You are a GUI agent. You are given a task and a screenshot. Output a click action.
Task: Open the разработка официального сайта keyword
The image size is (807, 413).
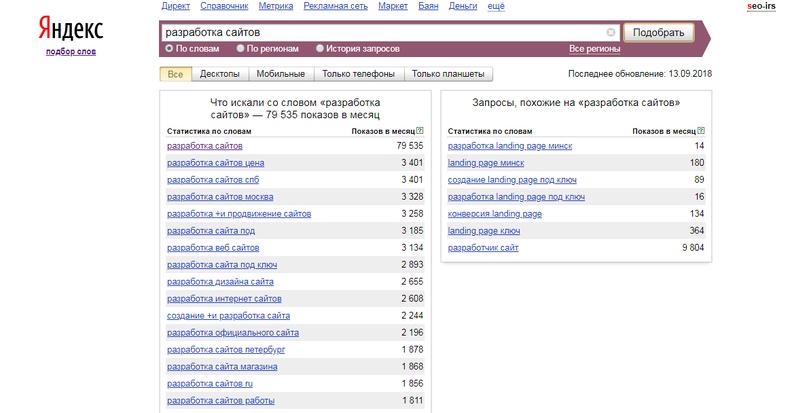click(233, 333)
